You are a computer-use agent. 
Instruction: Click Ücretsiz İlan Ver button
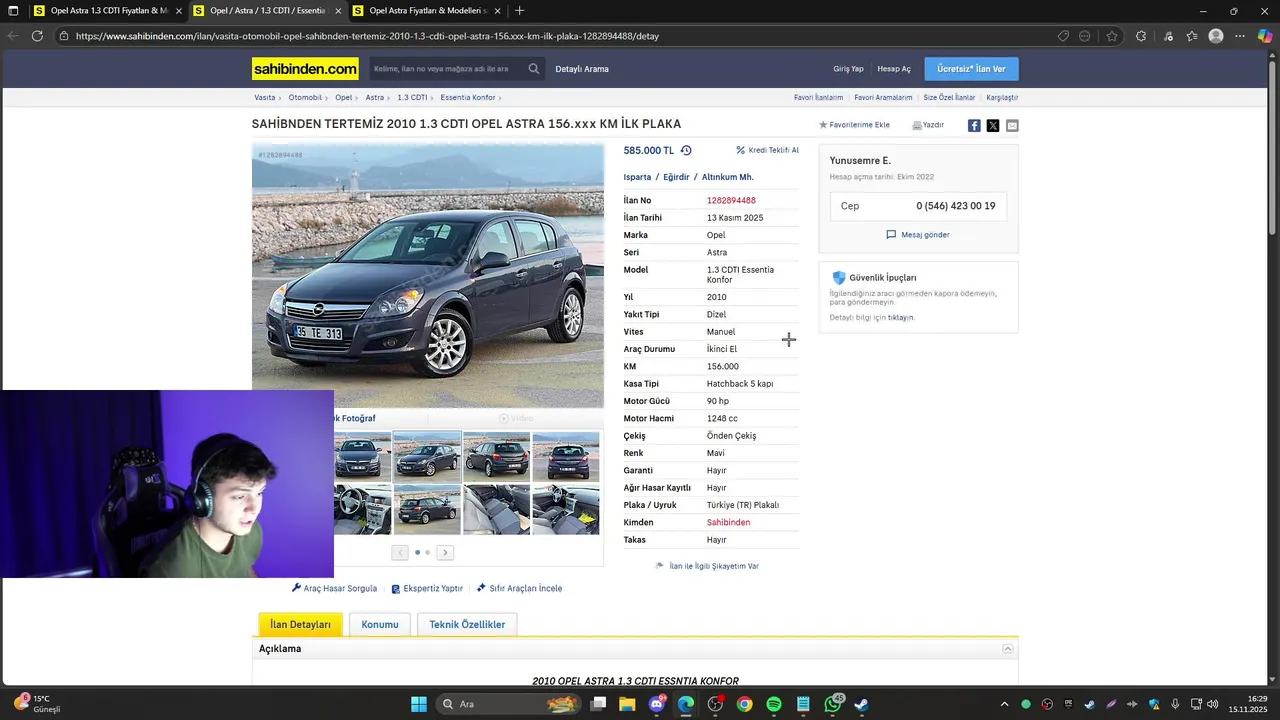[x=971, y=69]
